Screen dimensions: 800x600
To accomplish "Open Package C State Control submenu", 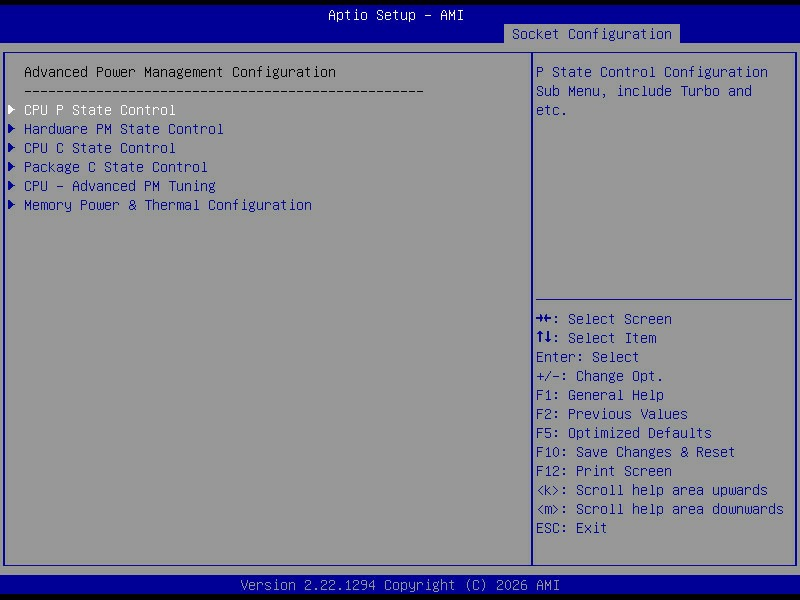I will tap(116, 167).
